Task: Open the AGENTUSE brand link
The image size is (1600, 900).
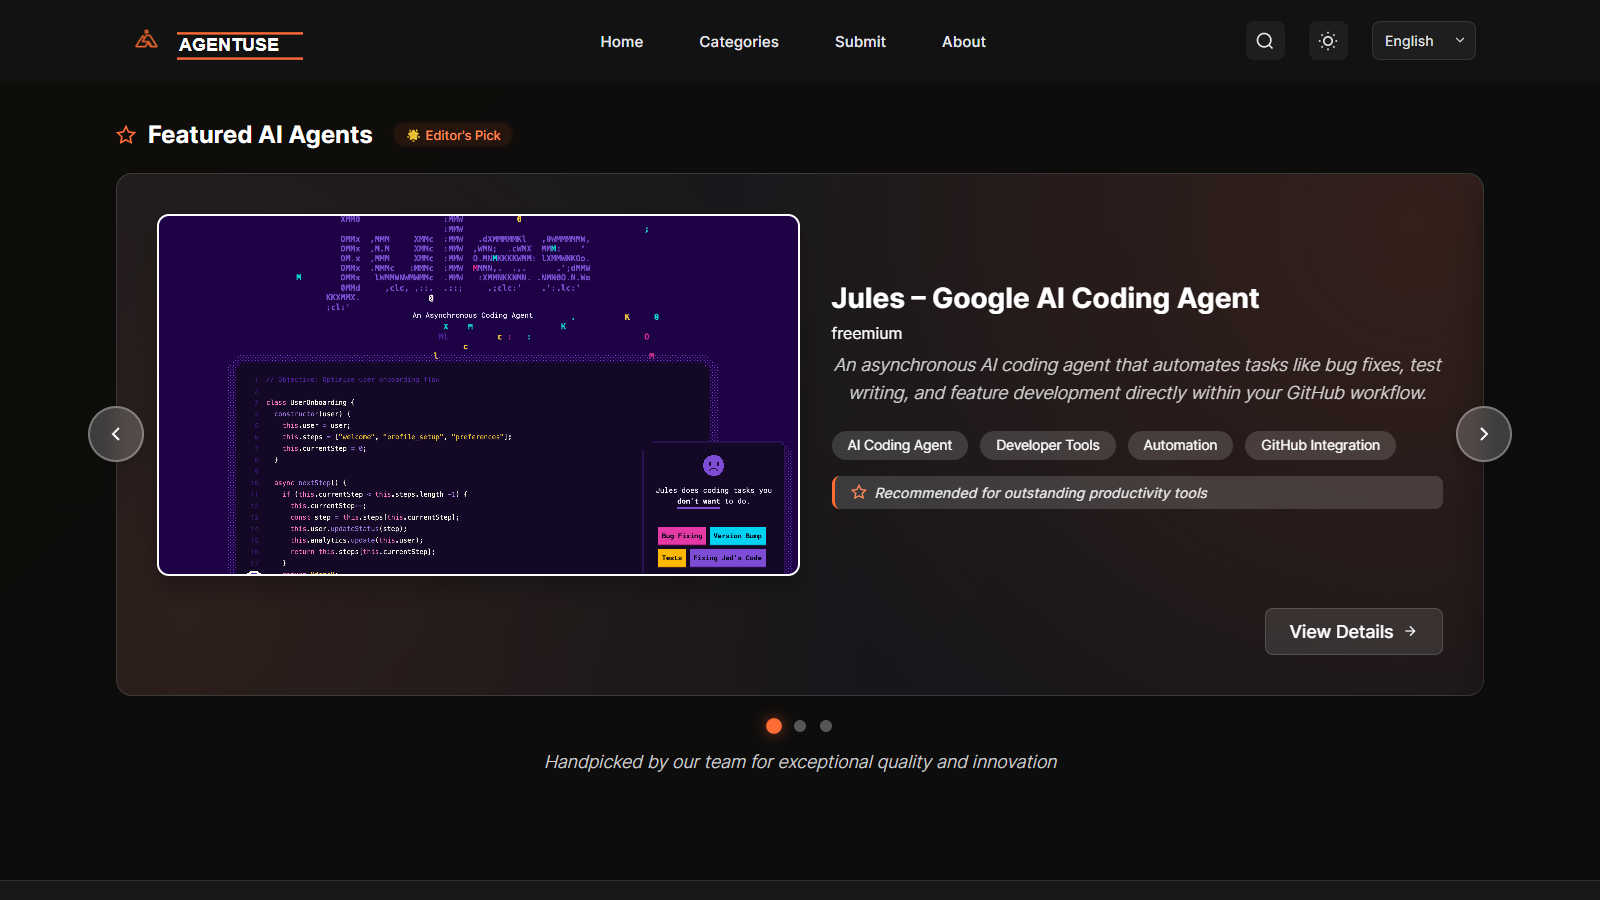Action: [x=240, y=45]
